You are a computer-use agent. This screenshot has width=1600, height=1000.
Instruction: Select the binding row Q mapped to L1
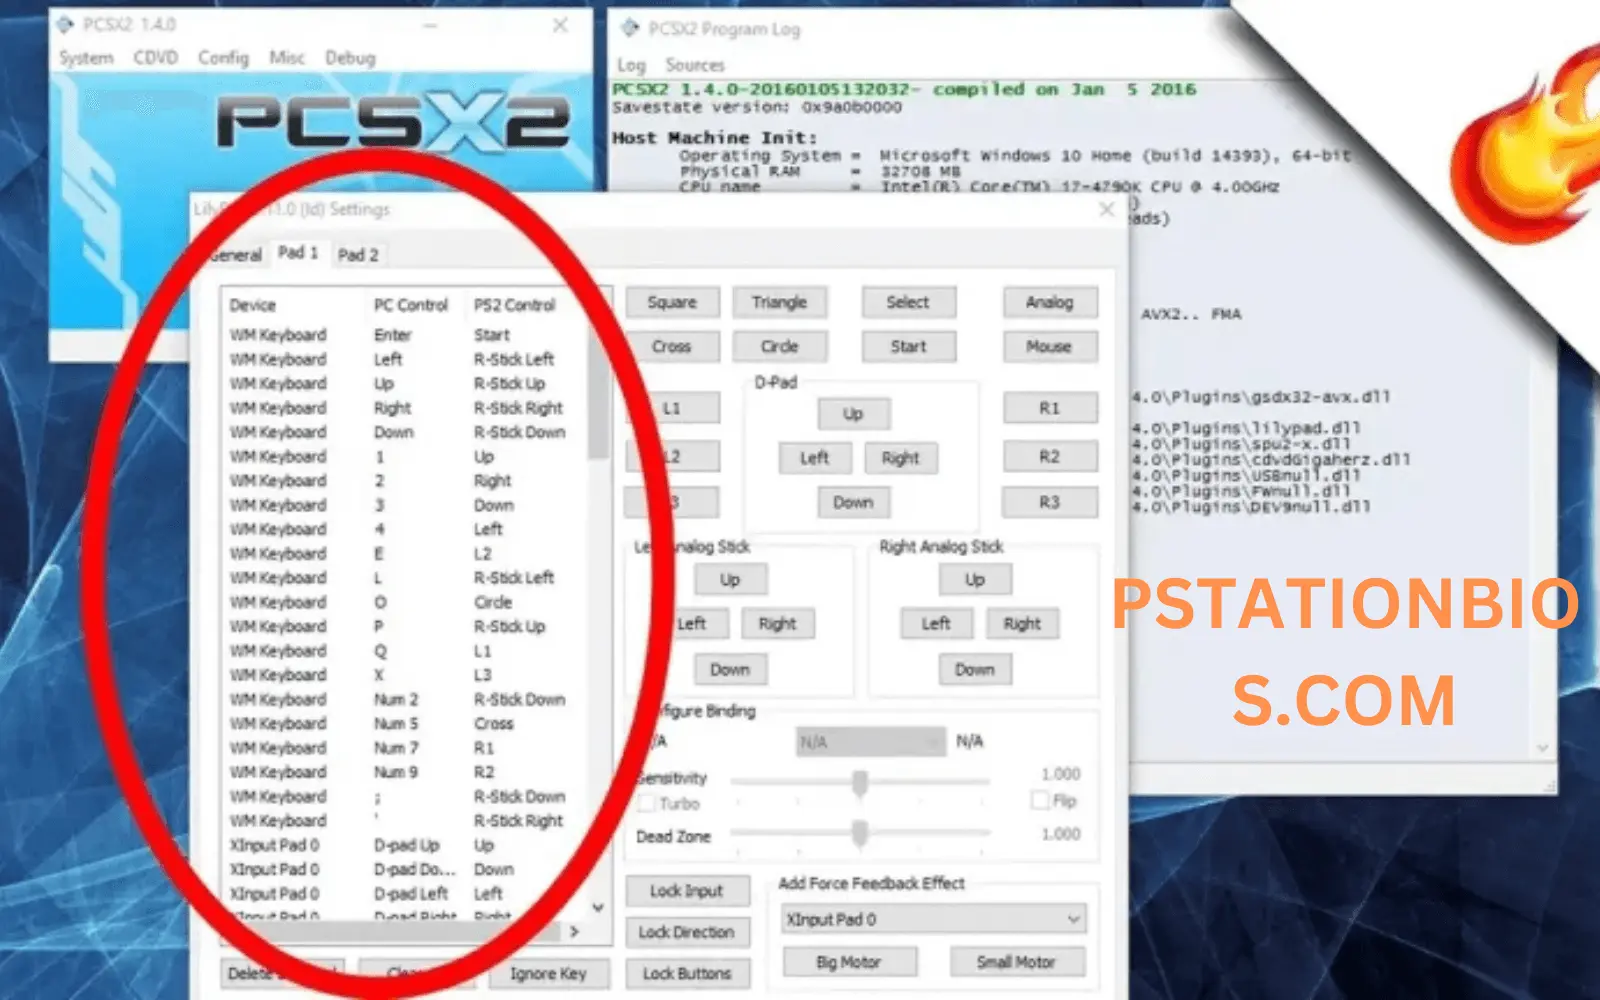pos(405,651)
